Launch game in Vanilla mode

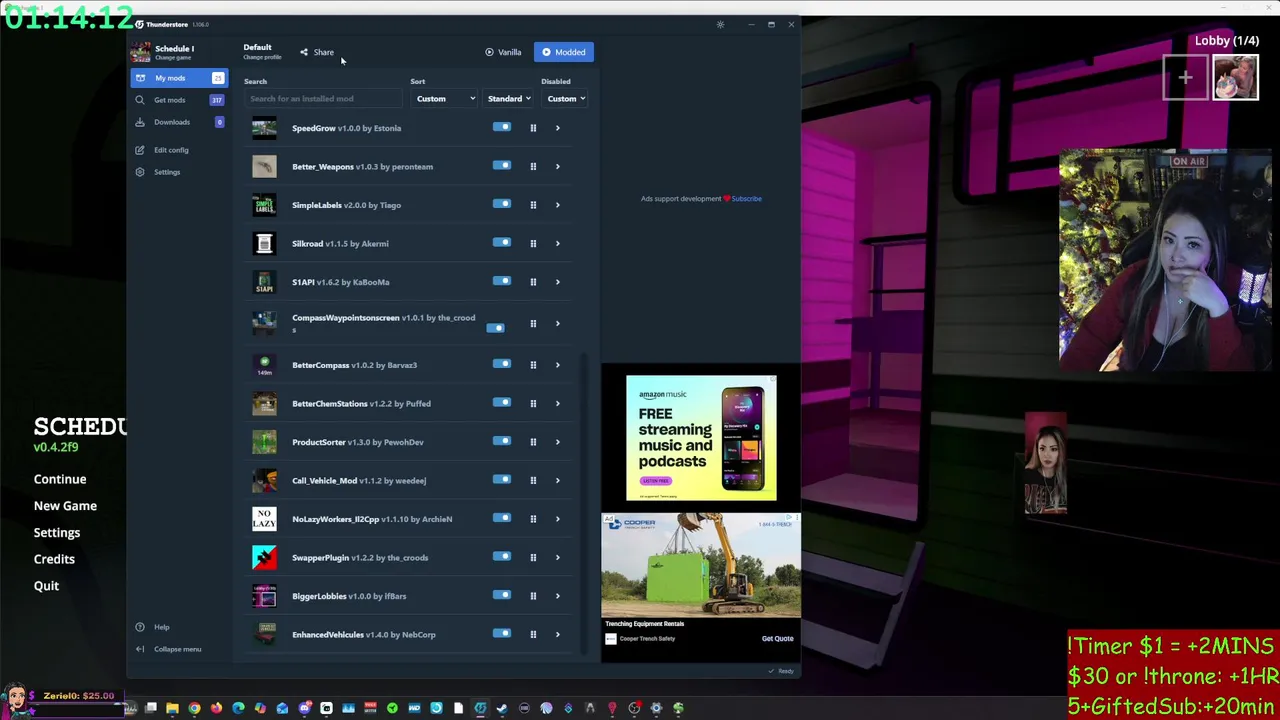[503, 52]
